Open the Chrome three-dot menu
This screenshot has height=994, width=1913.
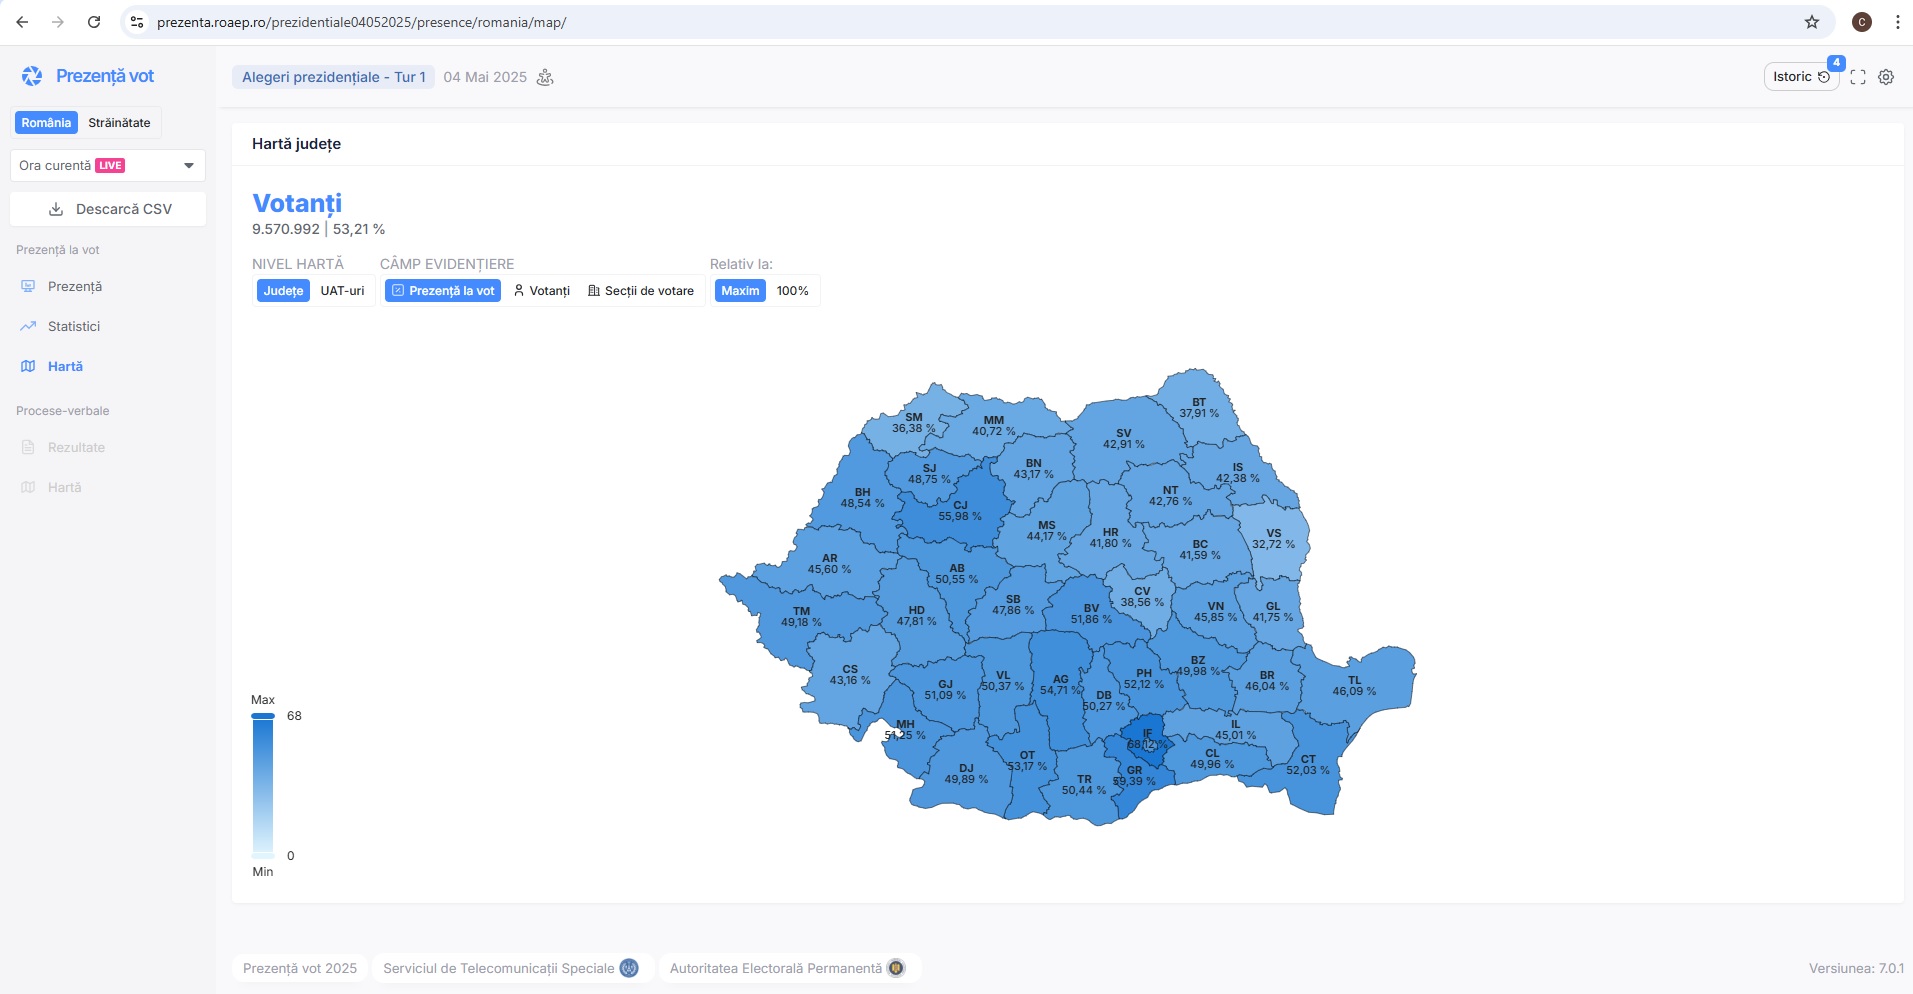[x=1897, y=22]
